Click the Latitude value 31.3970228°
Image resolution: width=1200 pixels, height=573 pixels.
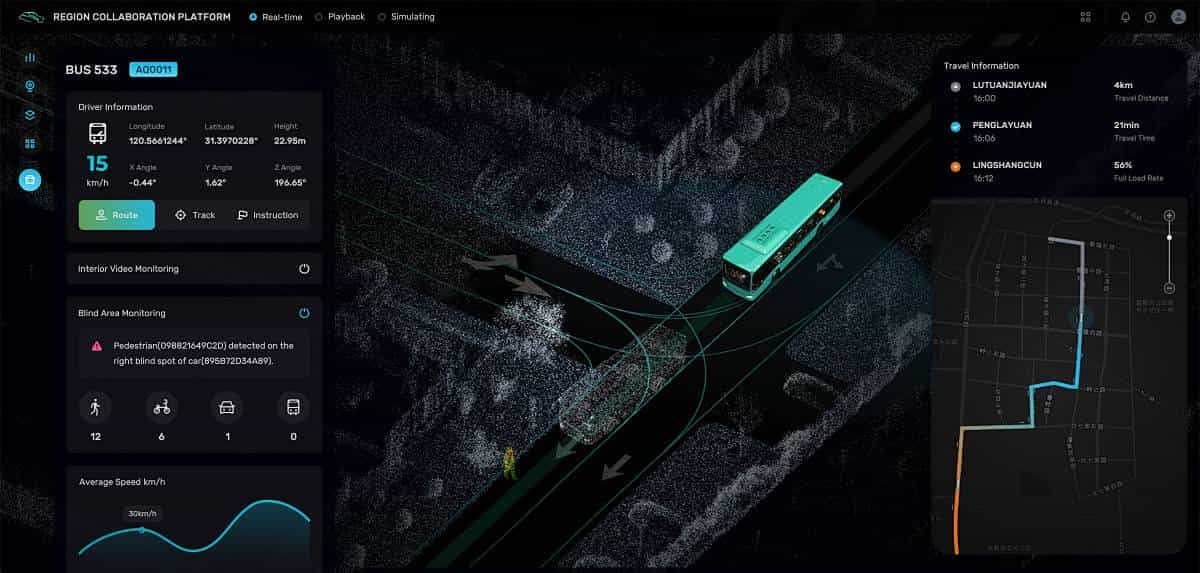coord(231,140)
